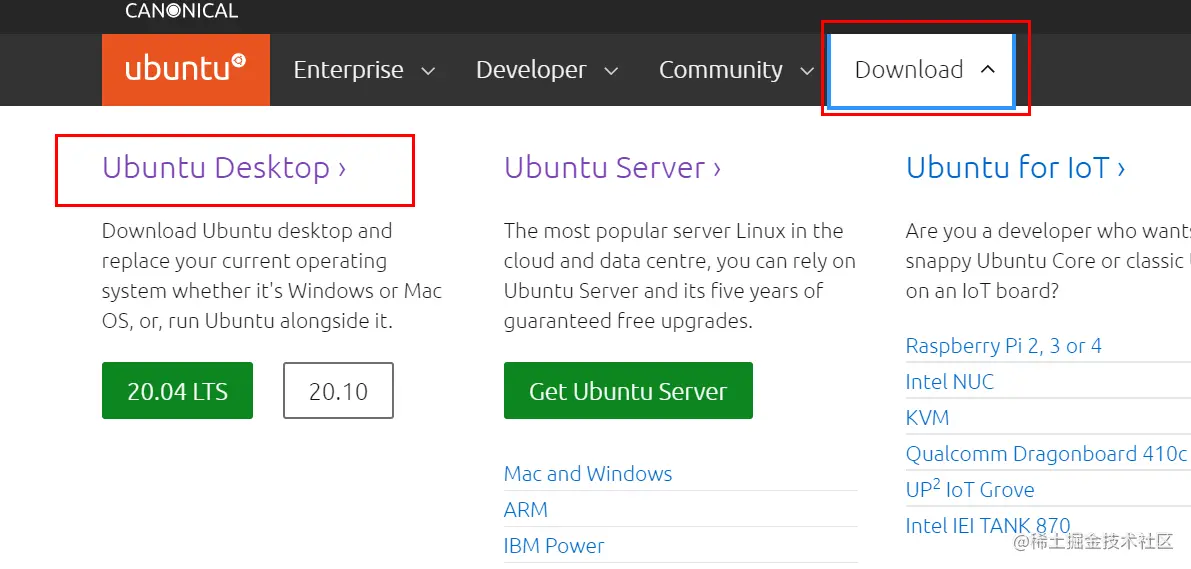Open the Intel IEI TANK 870 link

[x=987, y=526]
